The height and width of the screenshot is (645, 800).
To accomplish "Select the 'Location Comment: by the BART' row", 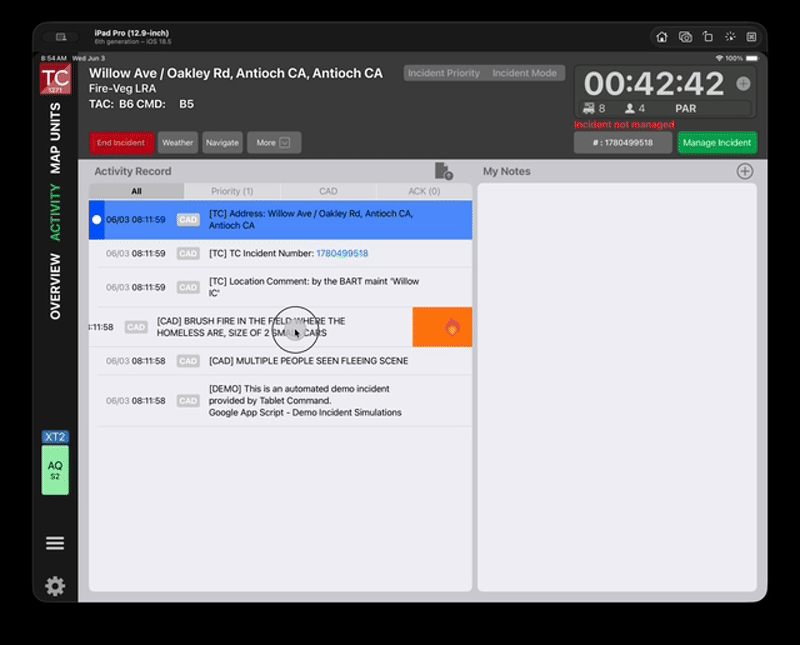I will pyautogui.click(x=281, y=287).
